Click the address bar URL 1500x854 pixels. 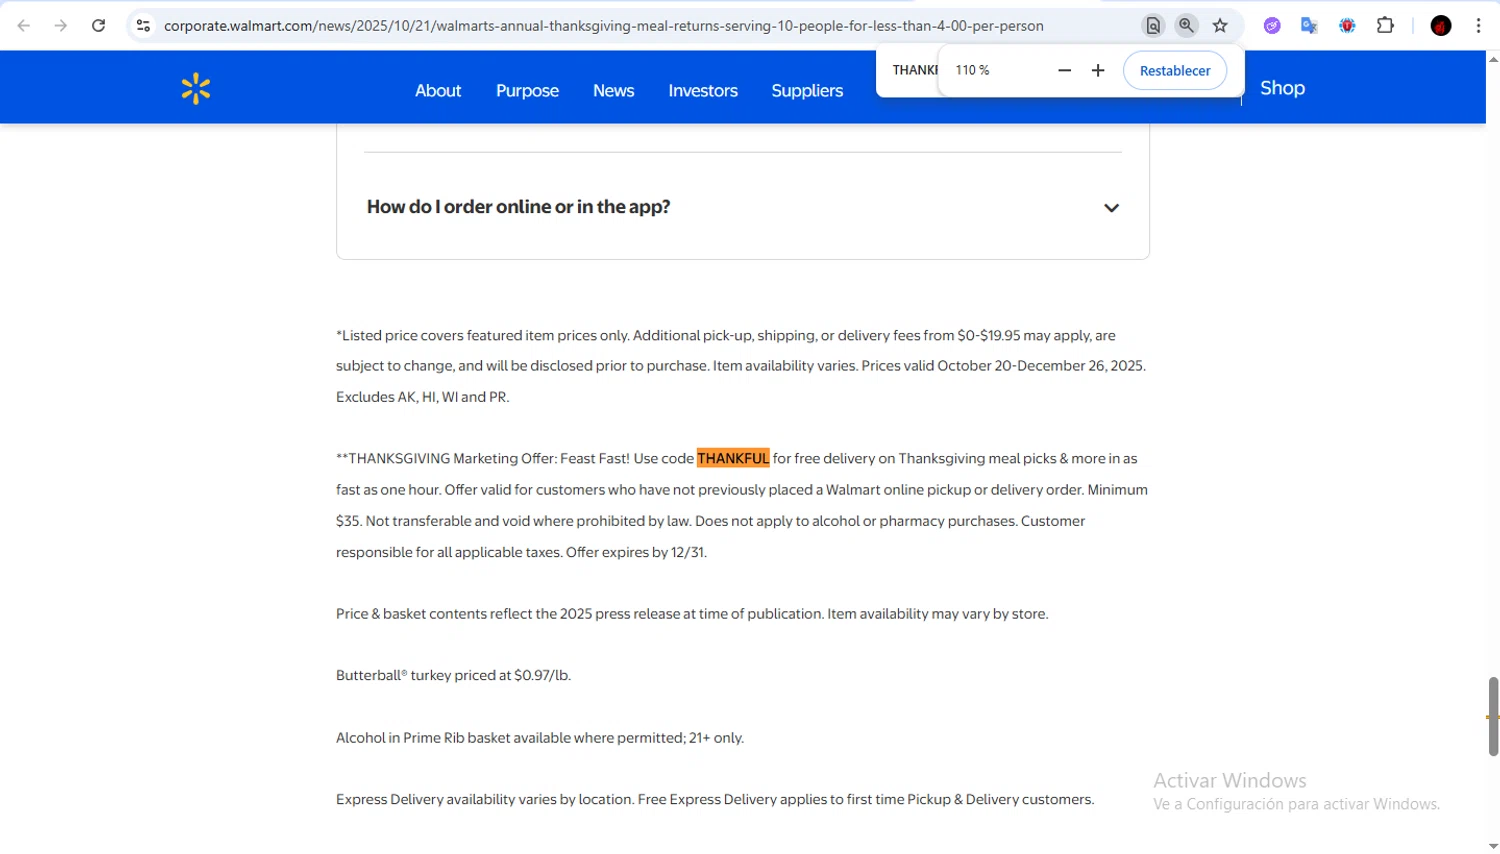pyautogui.click(x=603, y=26)
